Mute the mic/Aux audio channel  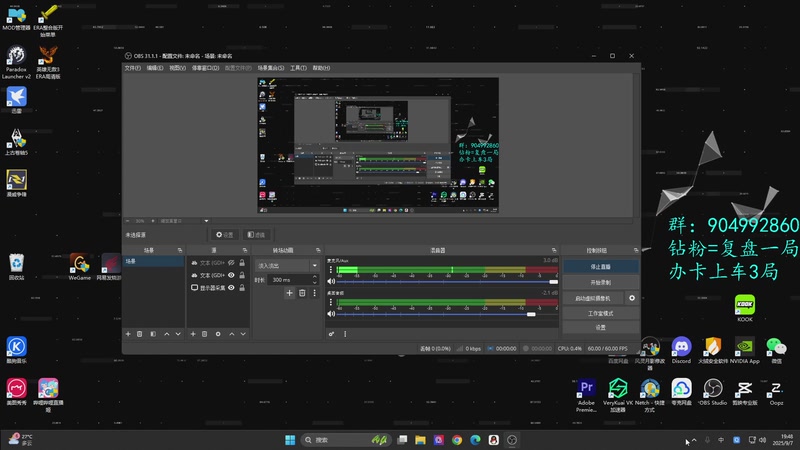click(x=331, y=281)
